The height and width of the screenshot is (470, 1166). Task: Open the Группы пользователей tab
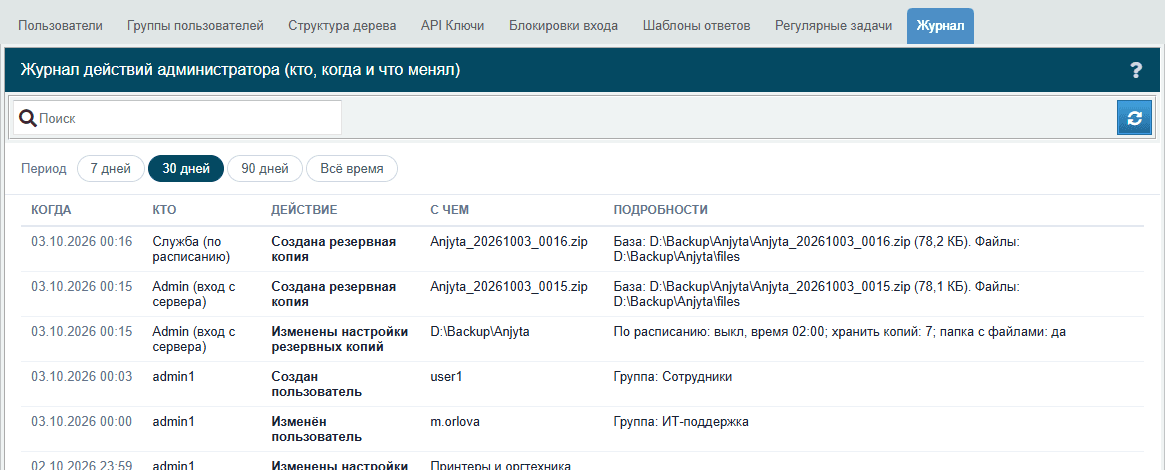point(196,26)
